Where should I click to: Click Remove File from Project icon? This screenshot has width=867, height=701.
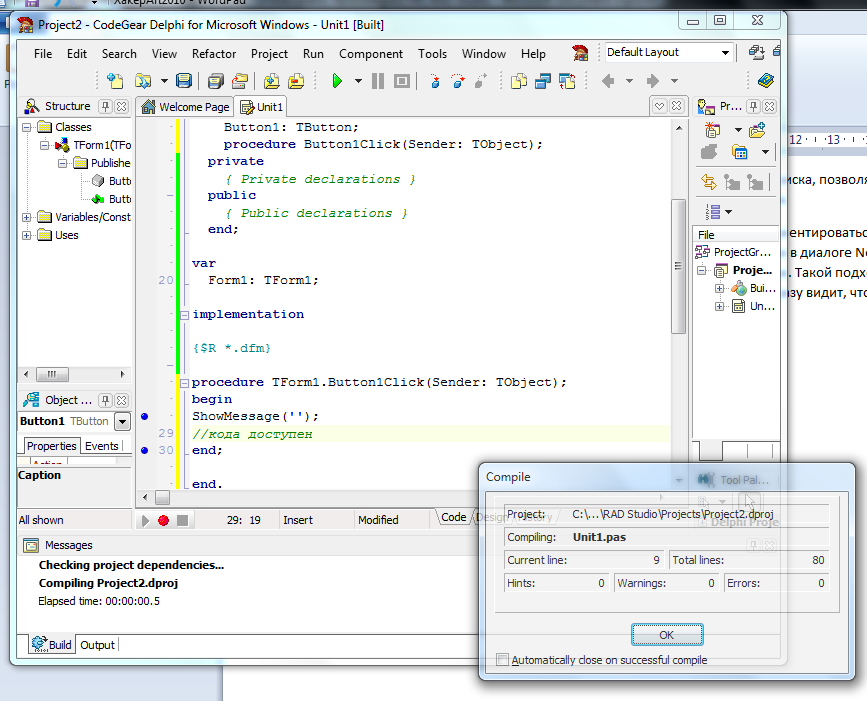[x=296, y=81]
